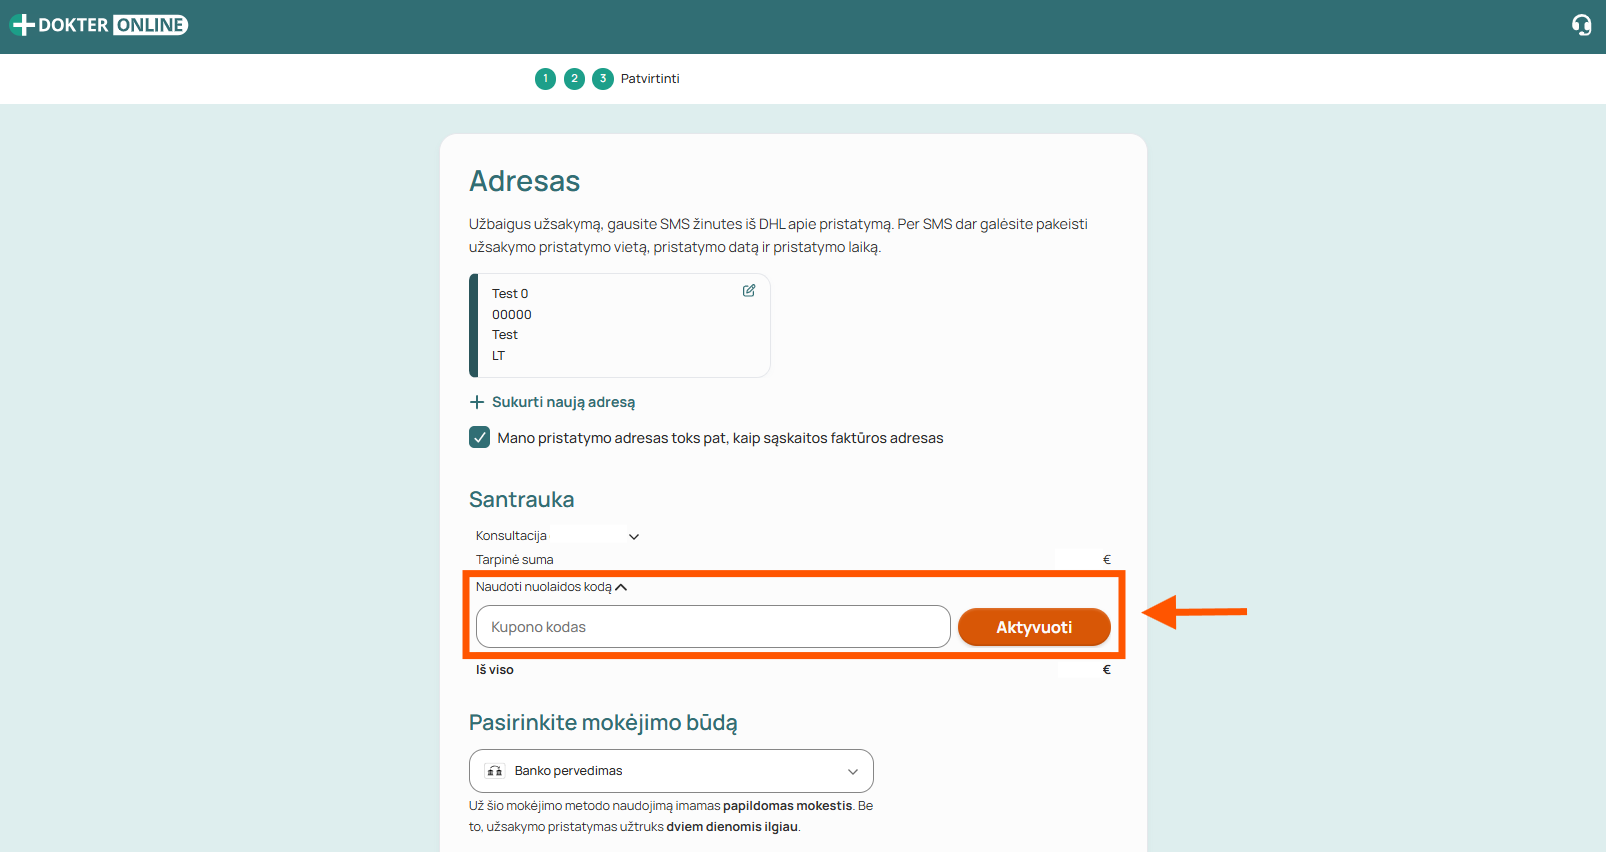Focus the Kupono kodas input field

click(713, 627)
